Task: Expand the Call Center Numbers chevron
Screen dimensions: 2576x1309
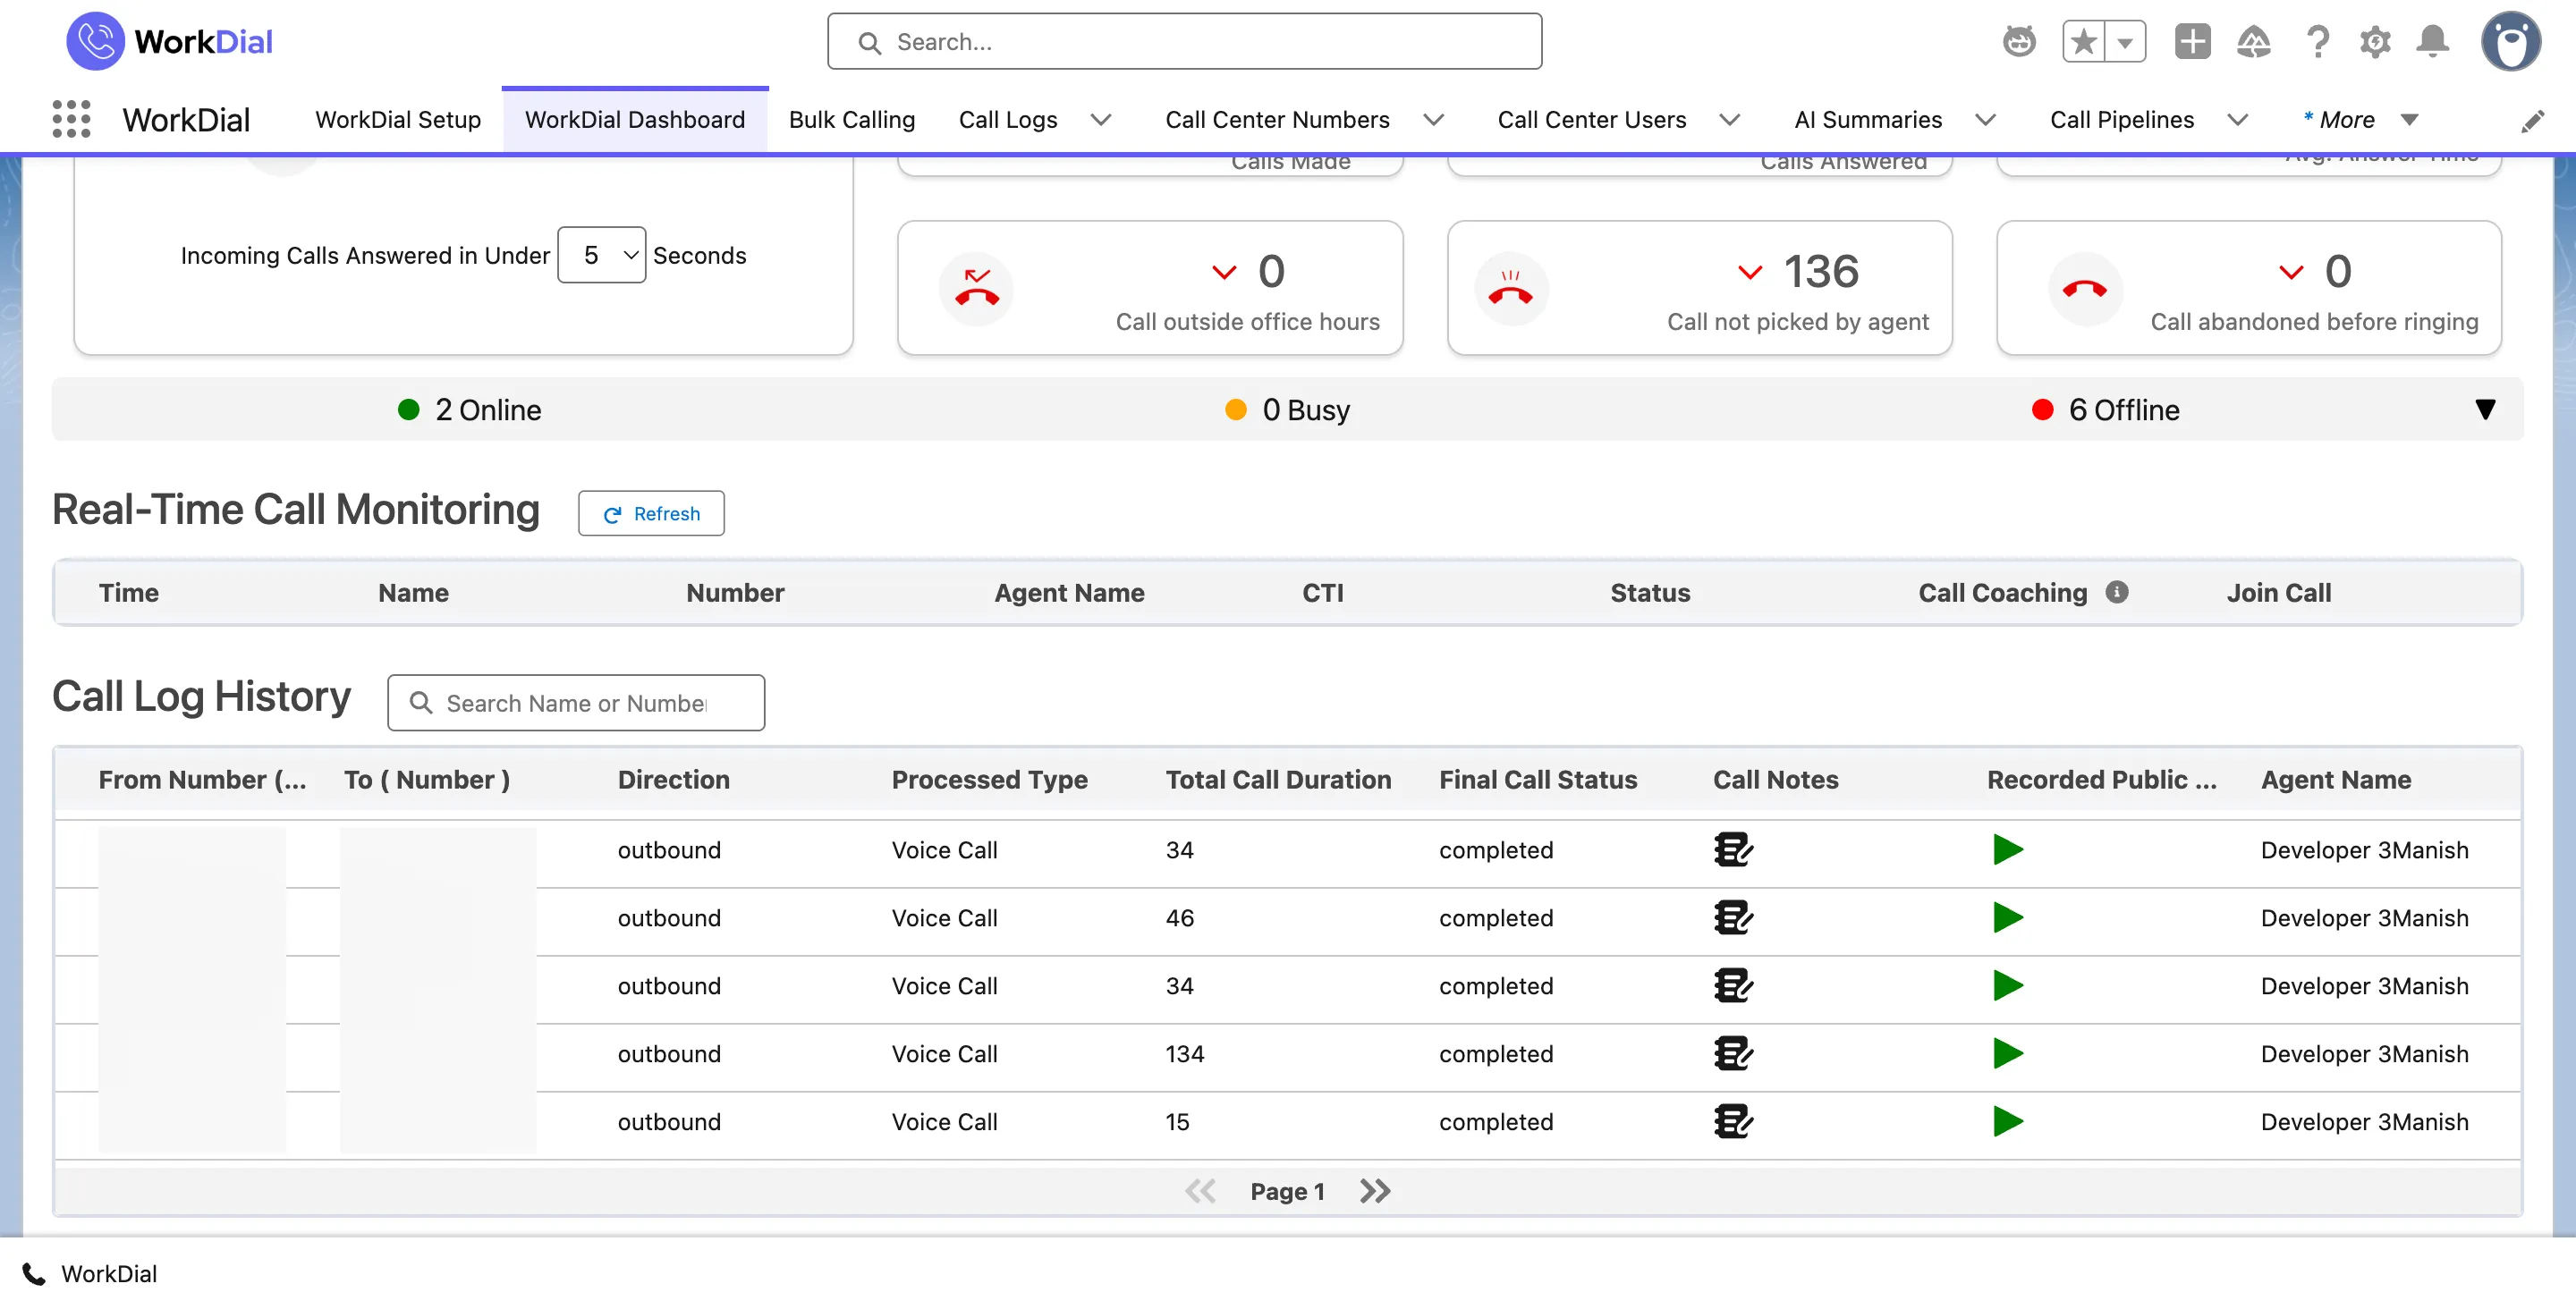Action: (x=1433, y=119)
